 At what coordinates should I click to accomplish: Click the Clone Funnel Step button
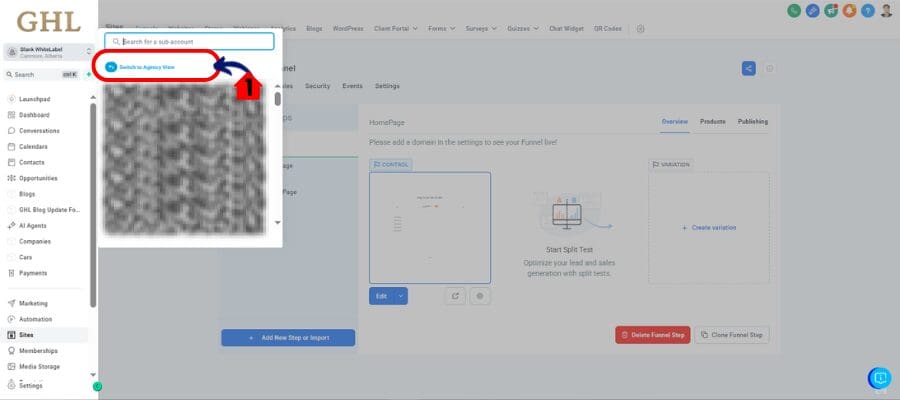pos(733,336)
